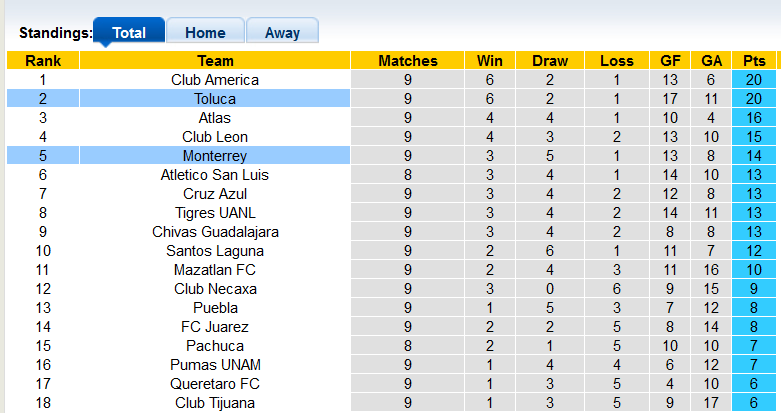Select Chivas Guadalajara from the table
This screenshot has width=781, height=413.
click(x=215, y=232)
